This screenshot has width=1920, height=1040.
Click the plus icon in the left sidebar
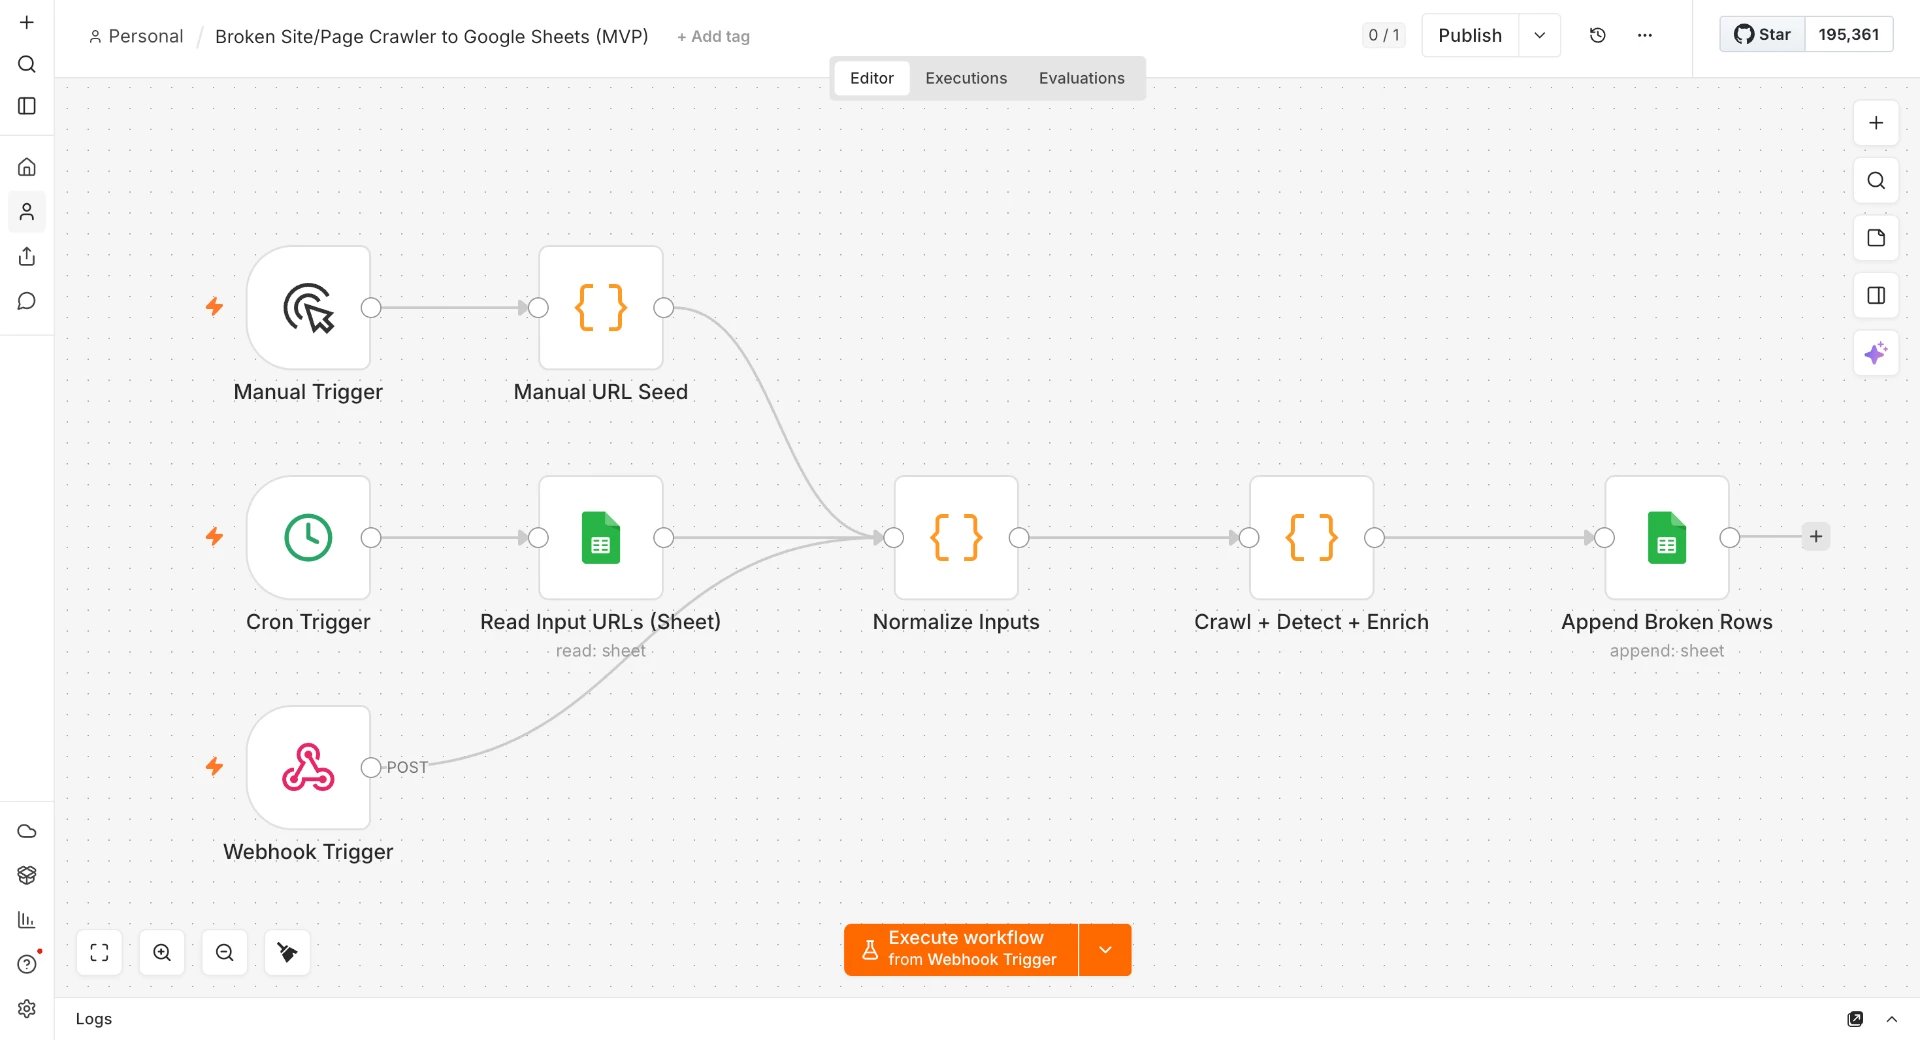coord(27,22)
